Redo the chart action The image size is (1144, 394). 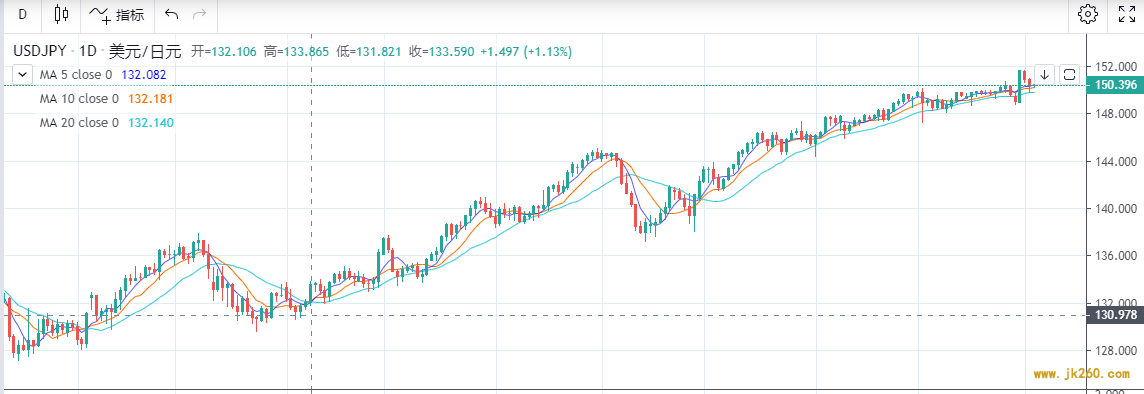click(x=198, y=14)
